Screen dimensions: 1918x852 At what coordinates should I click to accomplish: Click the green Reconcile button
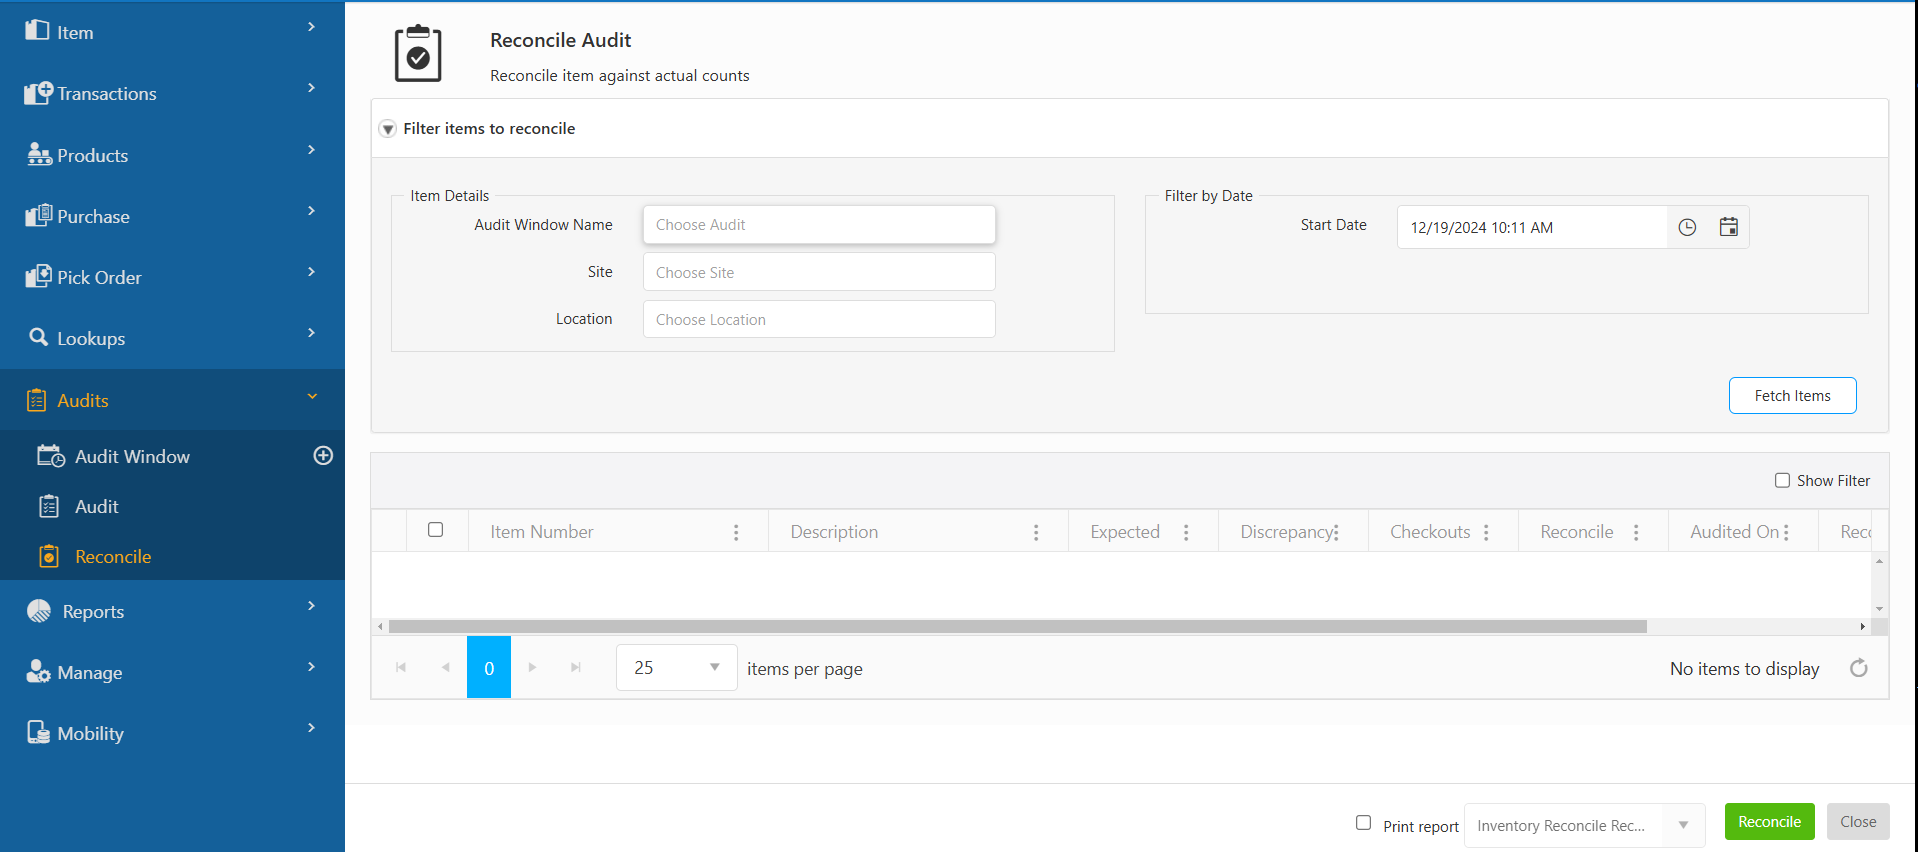(1769, 821)
